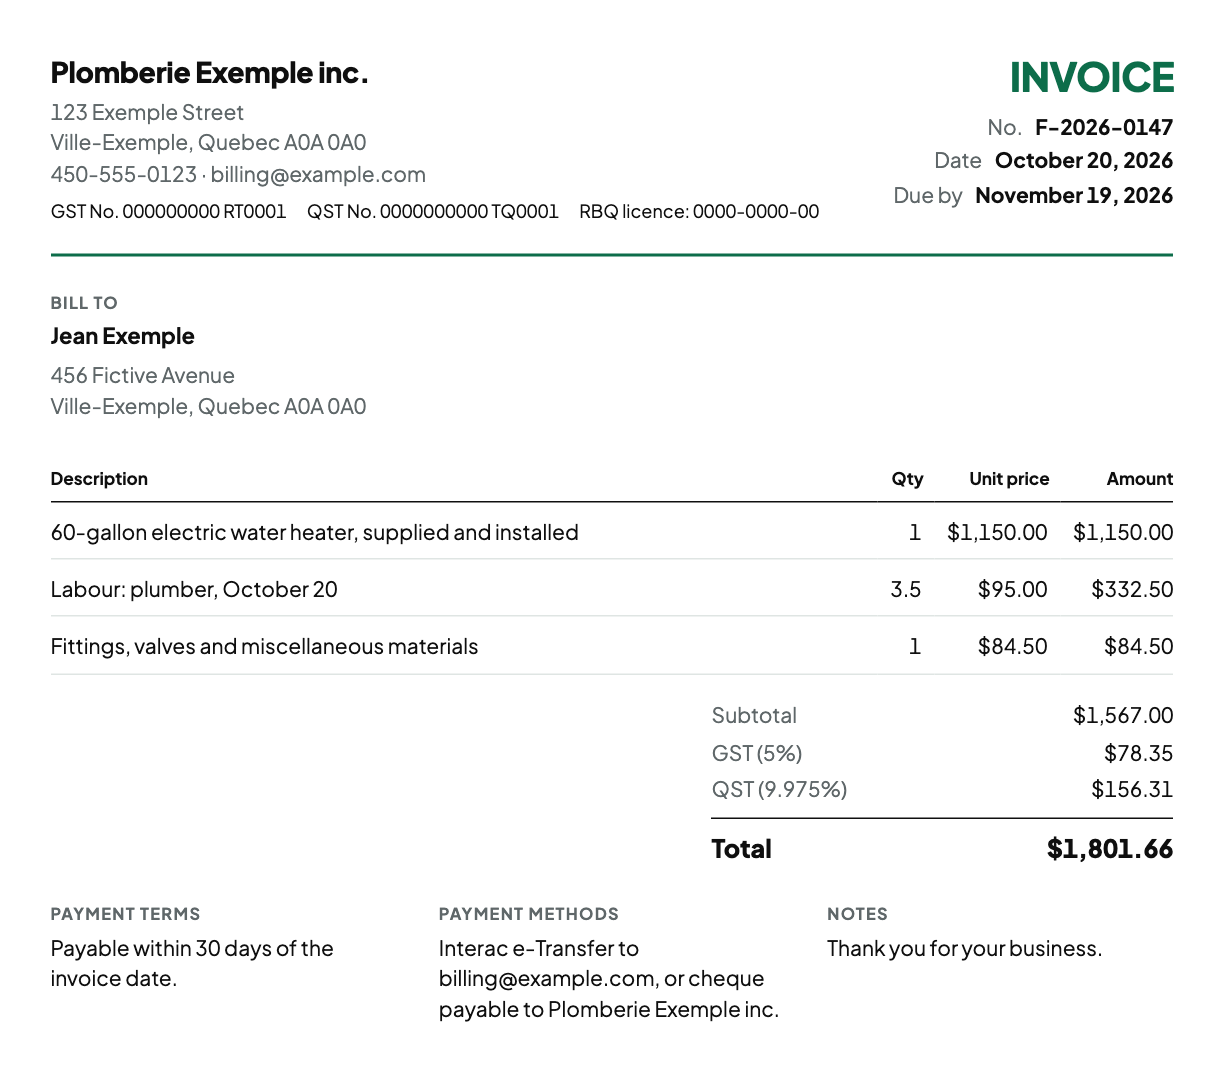Image resolution: width=1224 pixels, height=1074 pixels.
Task: Click the QST amount $156.31
Action: coord(1132,790)
